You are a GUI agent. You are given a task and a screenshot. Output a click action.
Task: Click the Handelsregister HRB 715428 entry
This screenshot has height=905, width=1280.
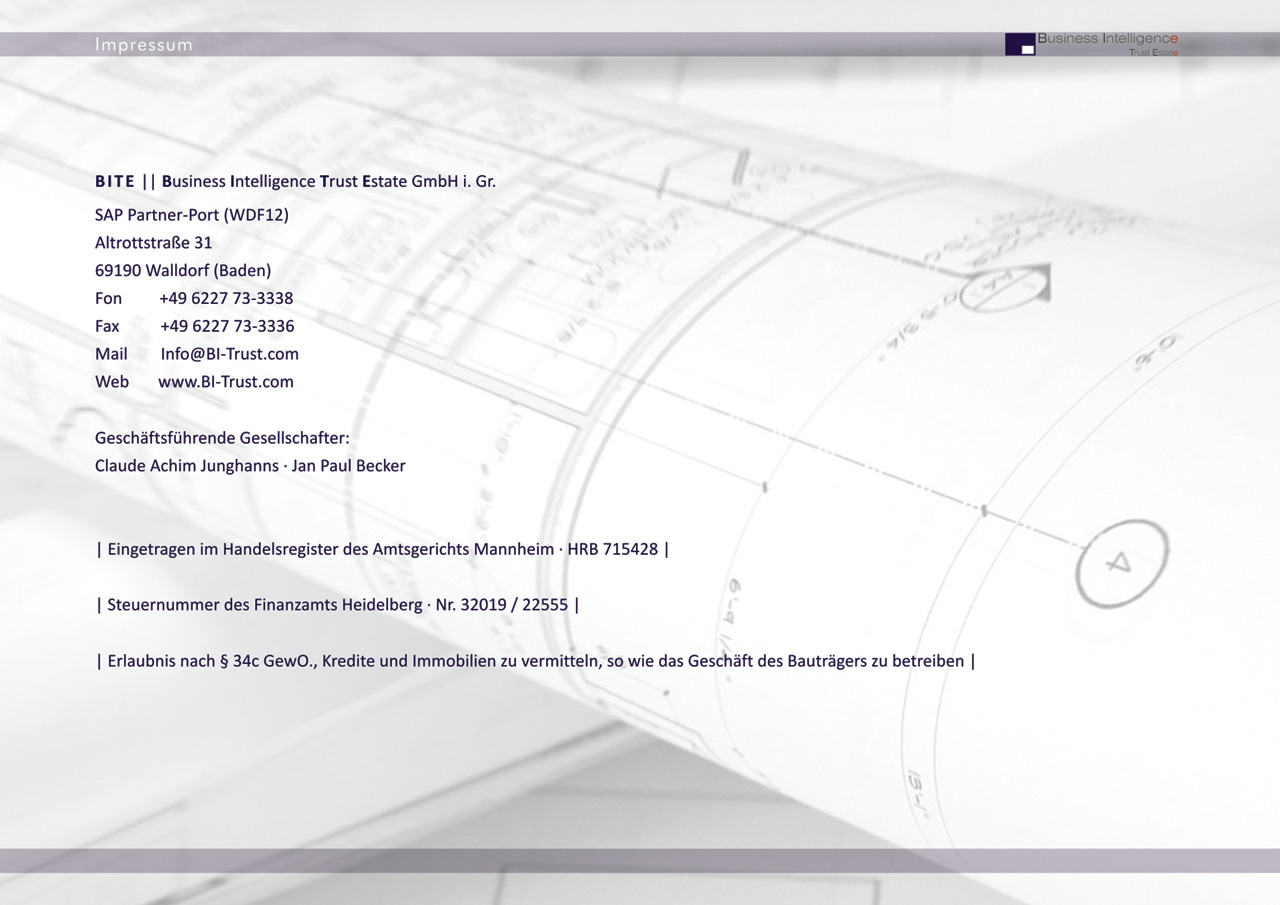tap(382, 549)
